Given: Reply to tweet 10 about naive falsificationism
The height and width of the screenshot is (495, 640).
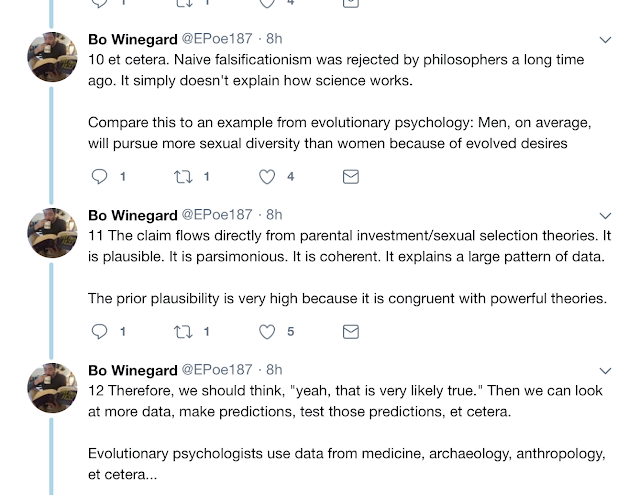Looking at the screenshot, I should click(99, 176).
